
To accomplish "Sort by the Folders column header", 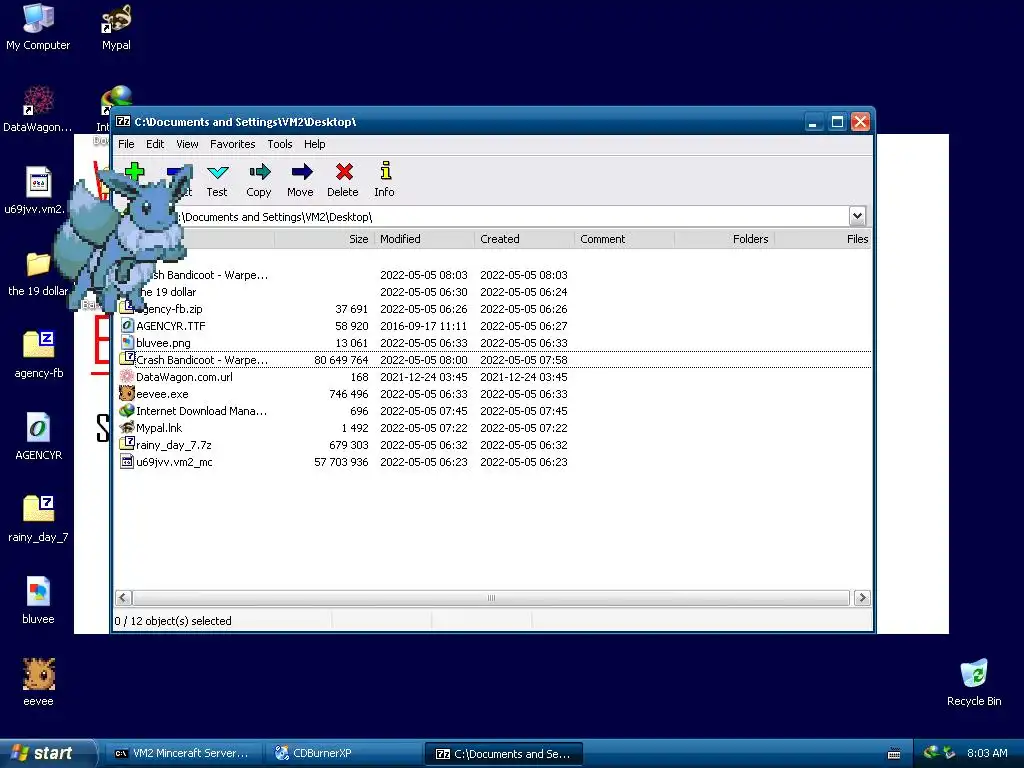I will point(724,239).
